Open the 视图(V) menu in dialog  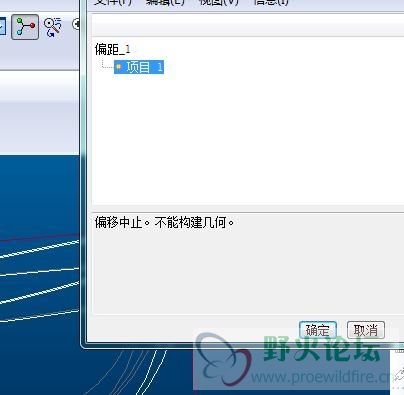[219, 2]
